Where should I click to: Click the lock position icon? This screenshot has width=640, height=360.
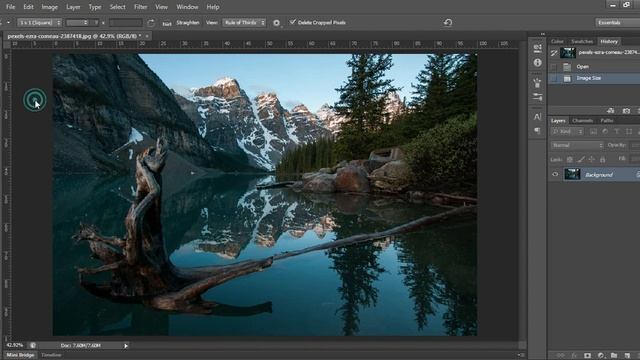[591, 159]
